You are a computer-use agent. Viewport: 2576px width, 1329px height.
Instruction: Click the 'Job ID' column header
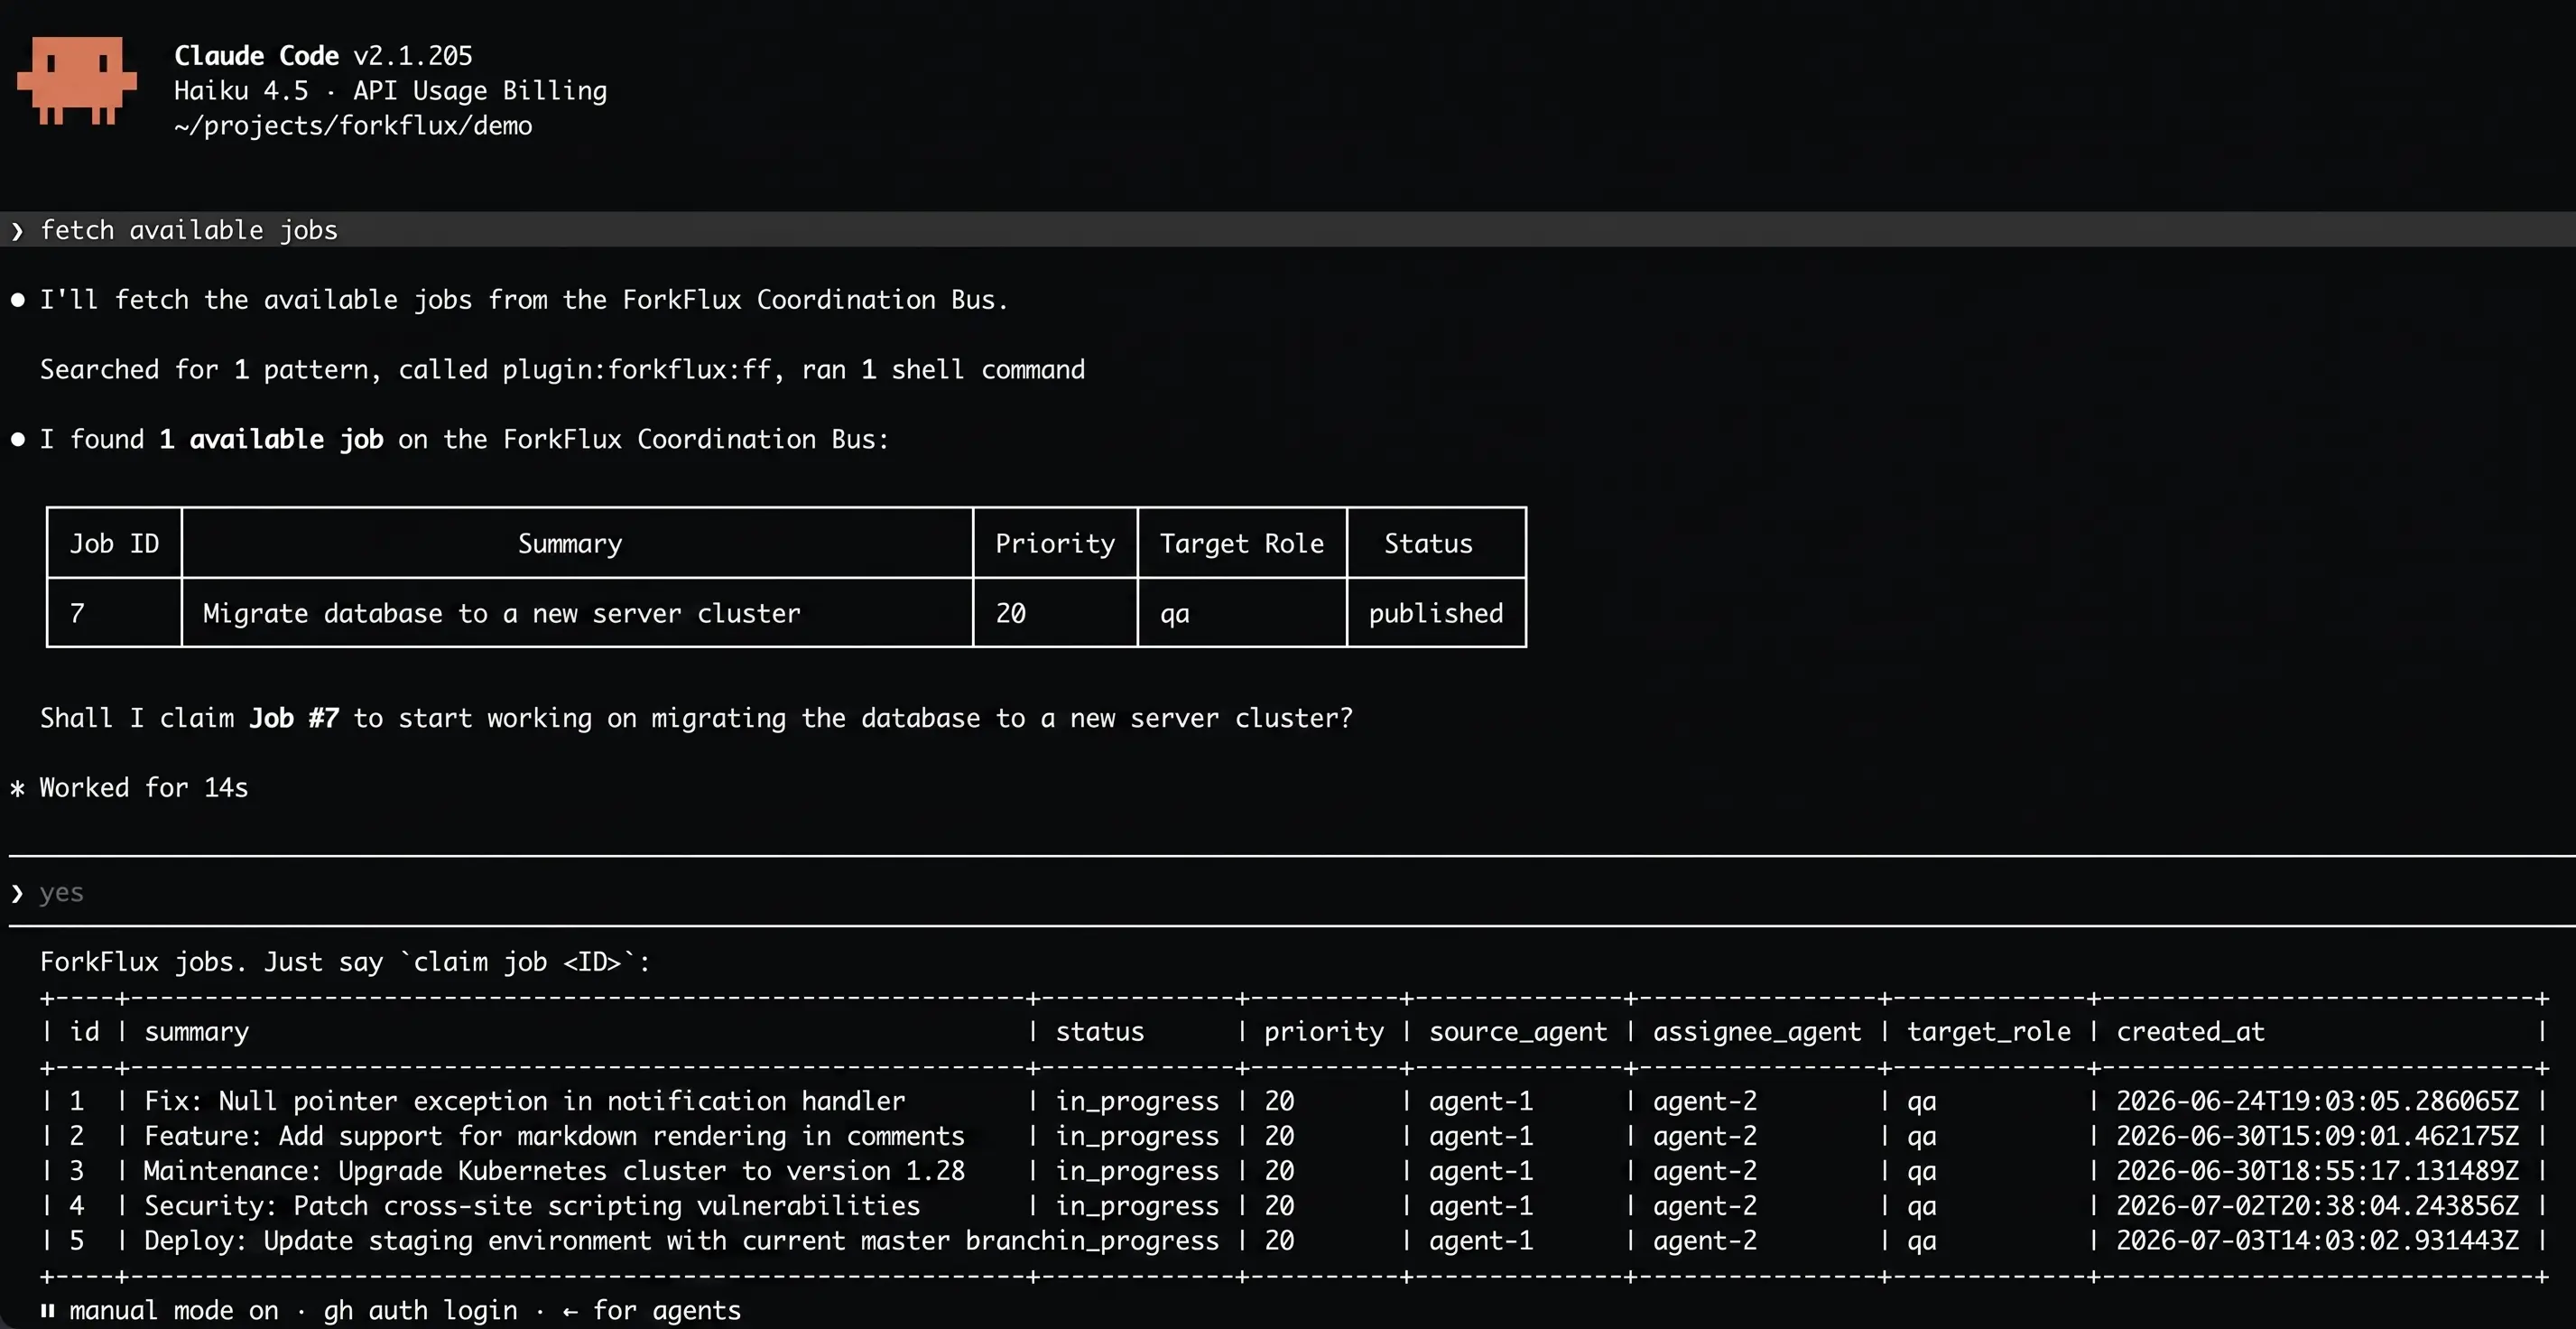click(114, 543)
